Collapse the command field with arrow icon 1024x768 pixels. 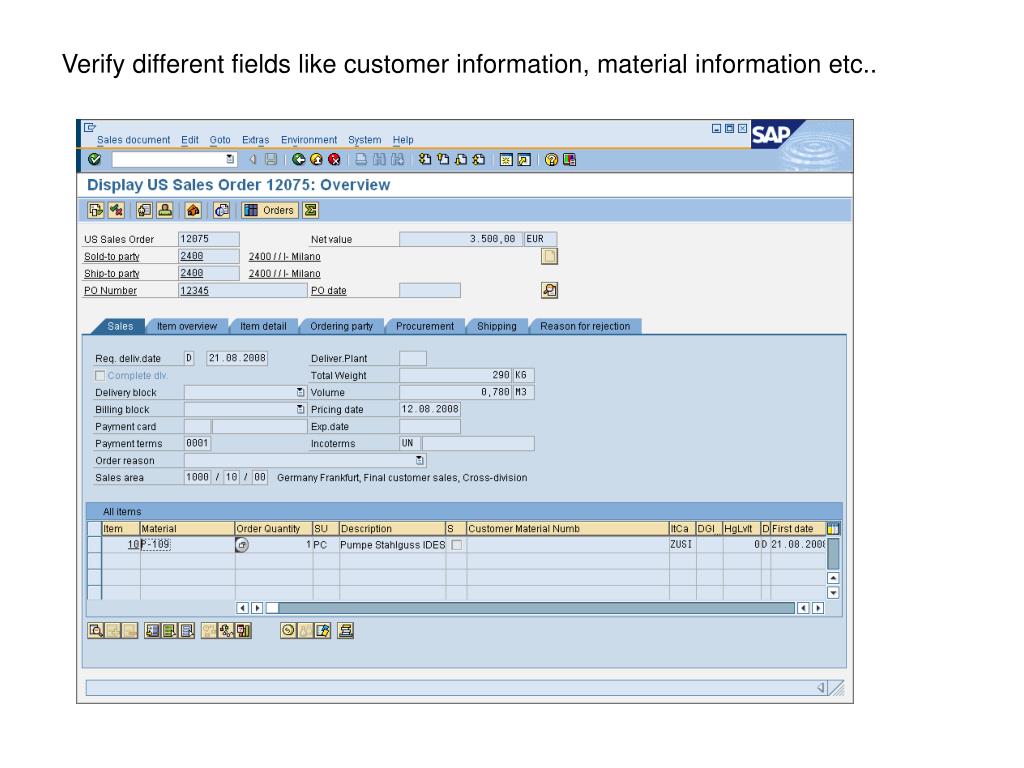click(252, 159)
